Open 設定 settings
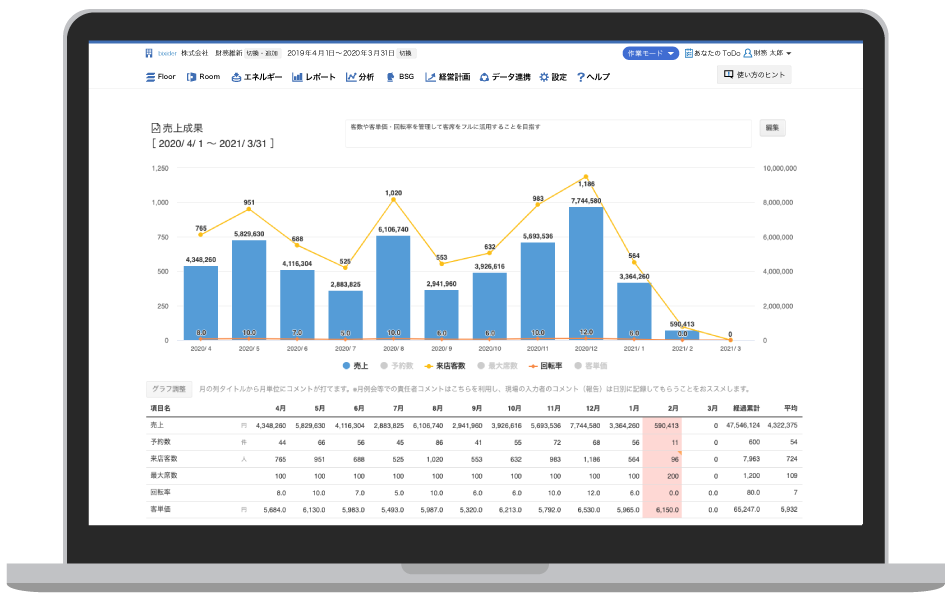This screenshot has height=600, width=950. [x=553, y=77]
